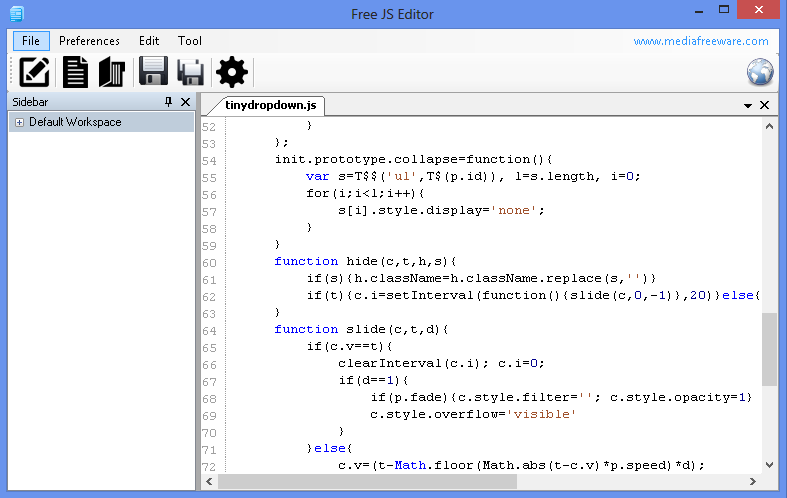The height and width of the screenshot is (498, 787).
Task: Click the 'init.prototype.collapse=function(){' line
Action: coord(414,160)
